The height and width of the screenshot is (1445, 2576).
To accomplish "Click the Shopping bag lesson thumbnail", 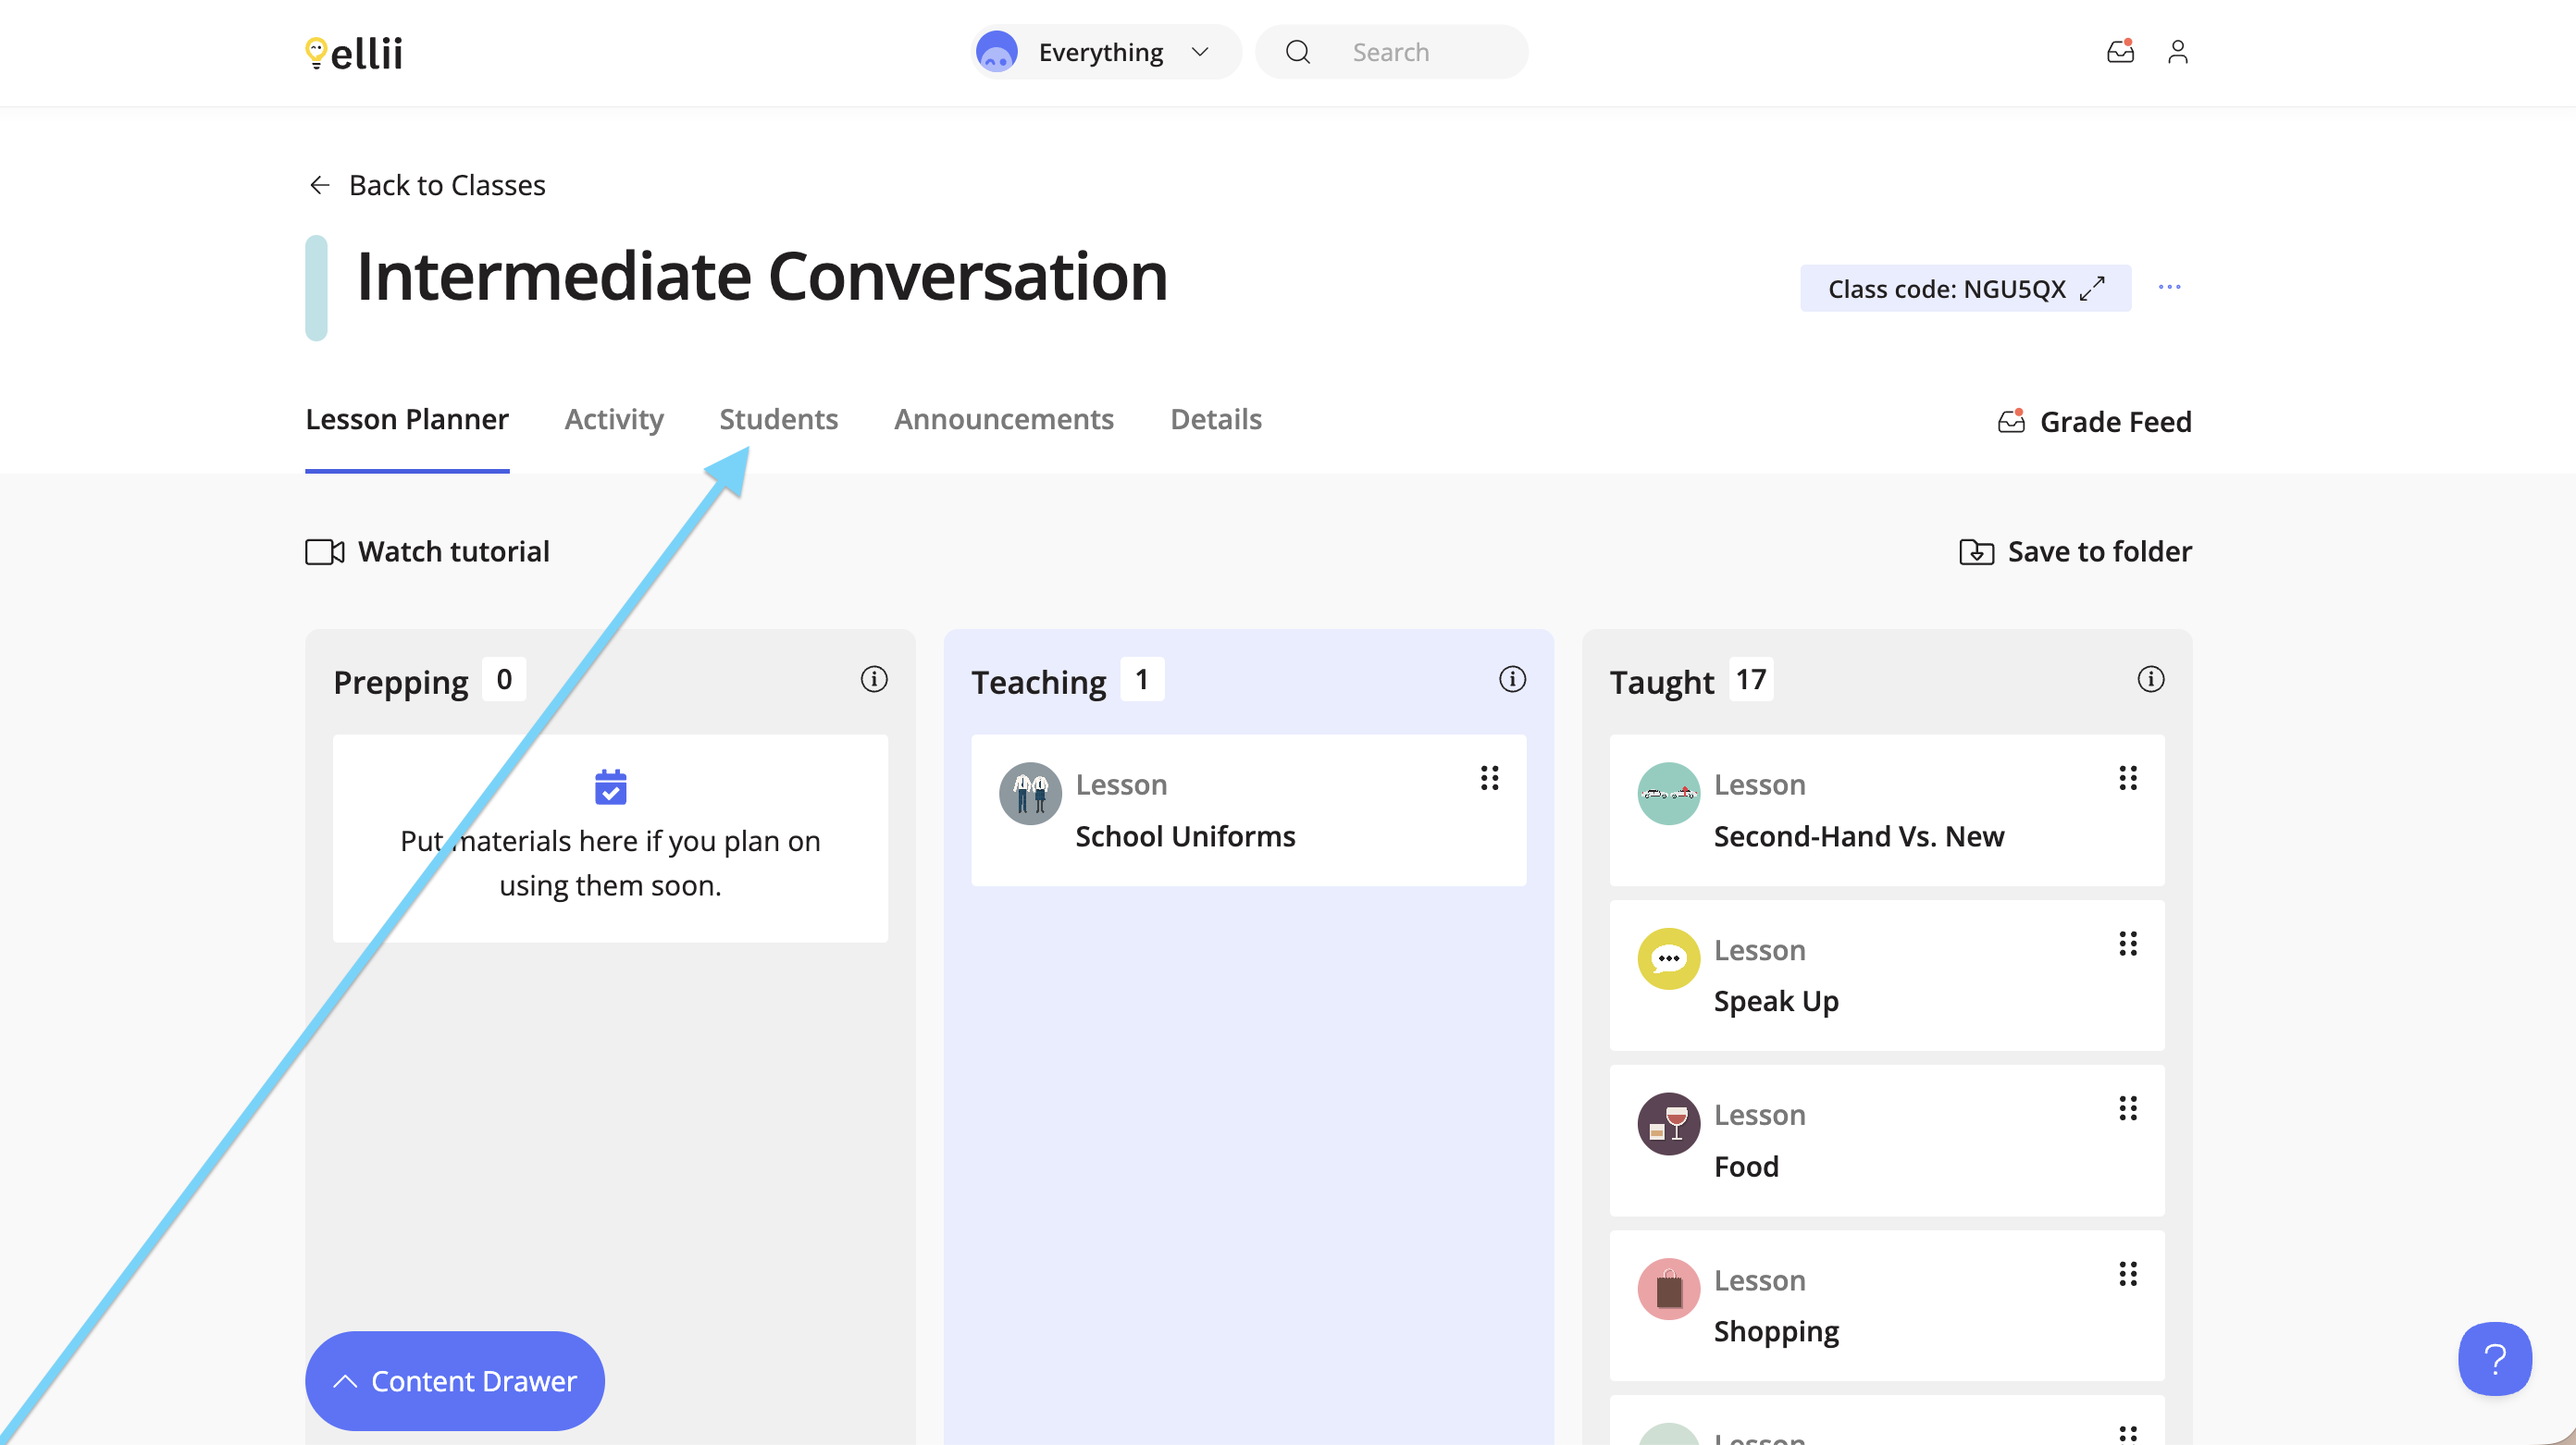I will [x=1668, y=1289].
